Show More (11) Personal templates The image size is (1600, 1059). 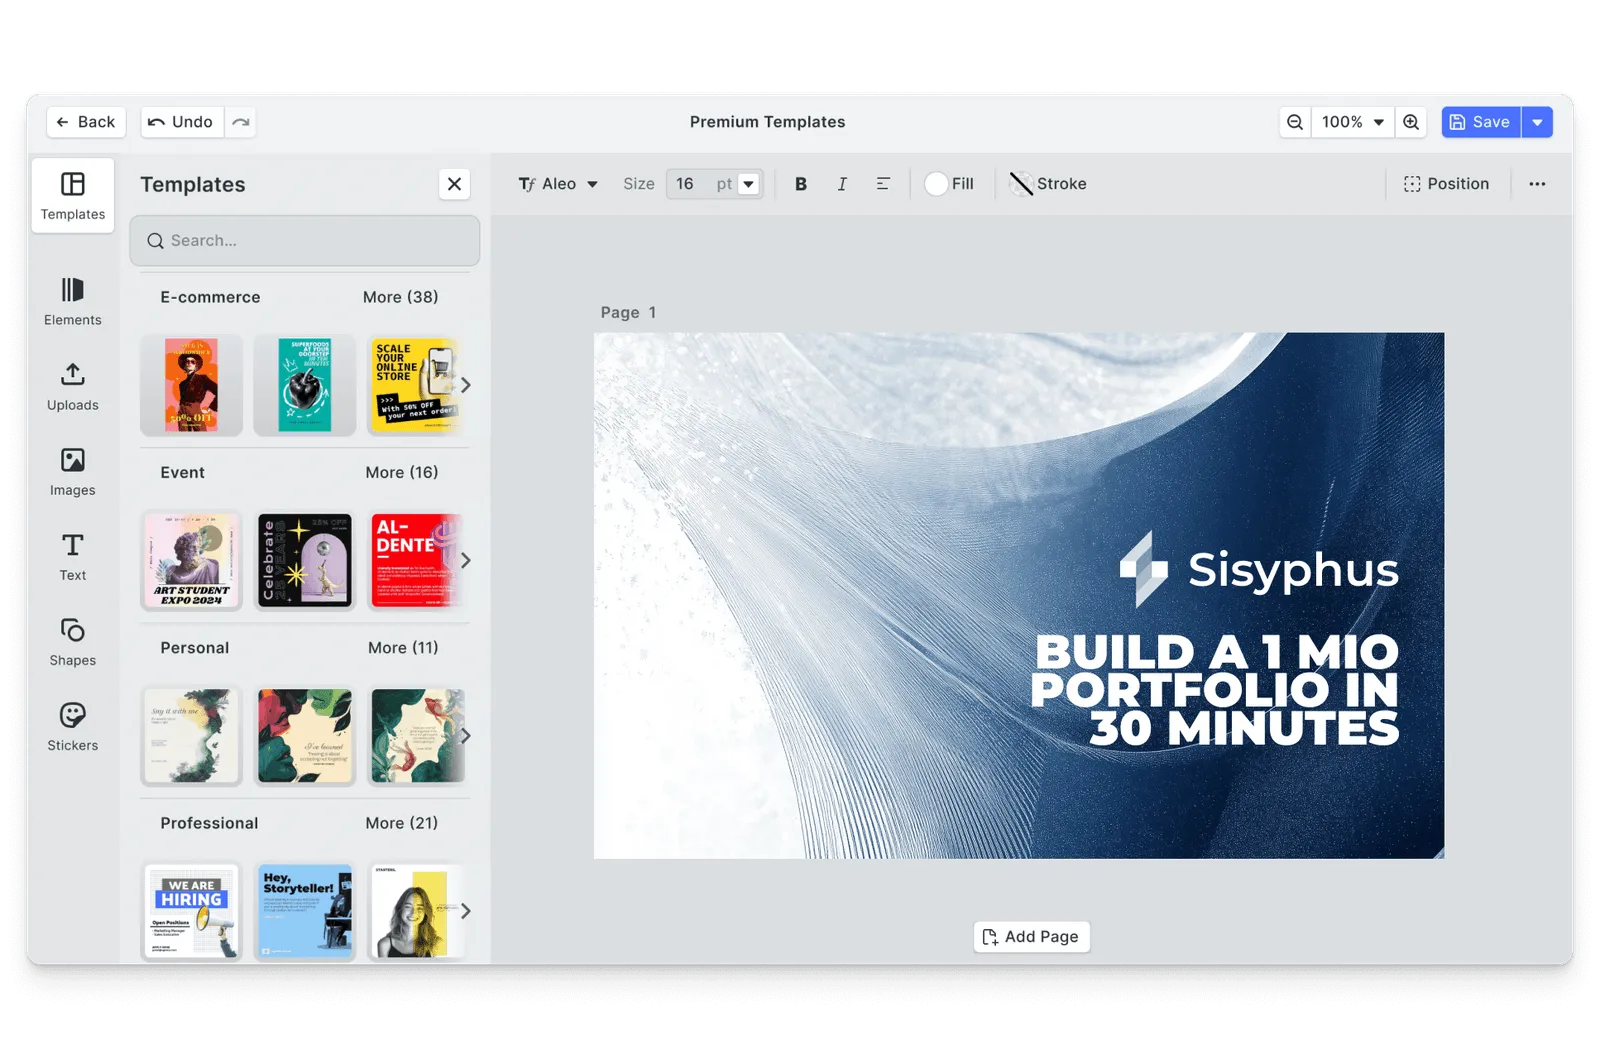tap(403, 648)
